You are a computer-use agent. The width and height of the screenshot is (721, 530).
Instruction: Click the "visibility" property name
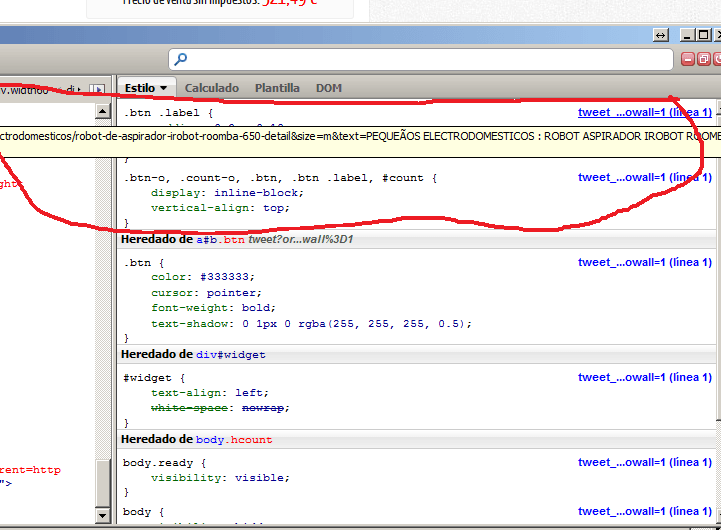(x=186, y=478)
